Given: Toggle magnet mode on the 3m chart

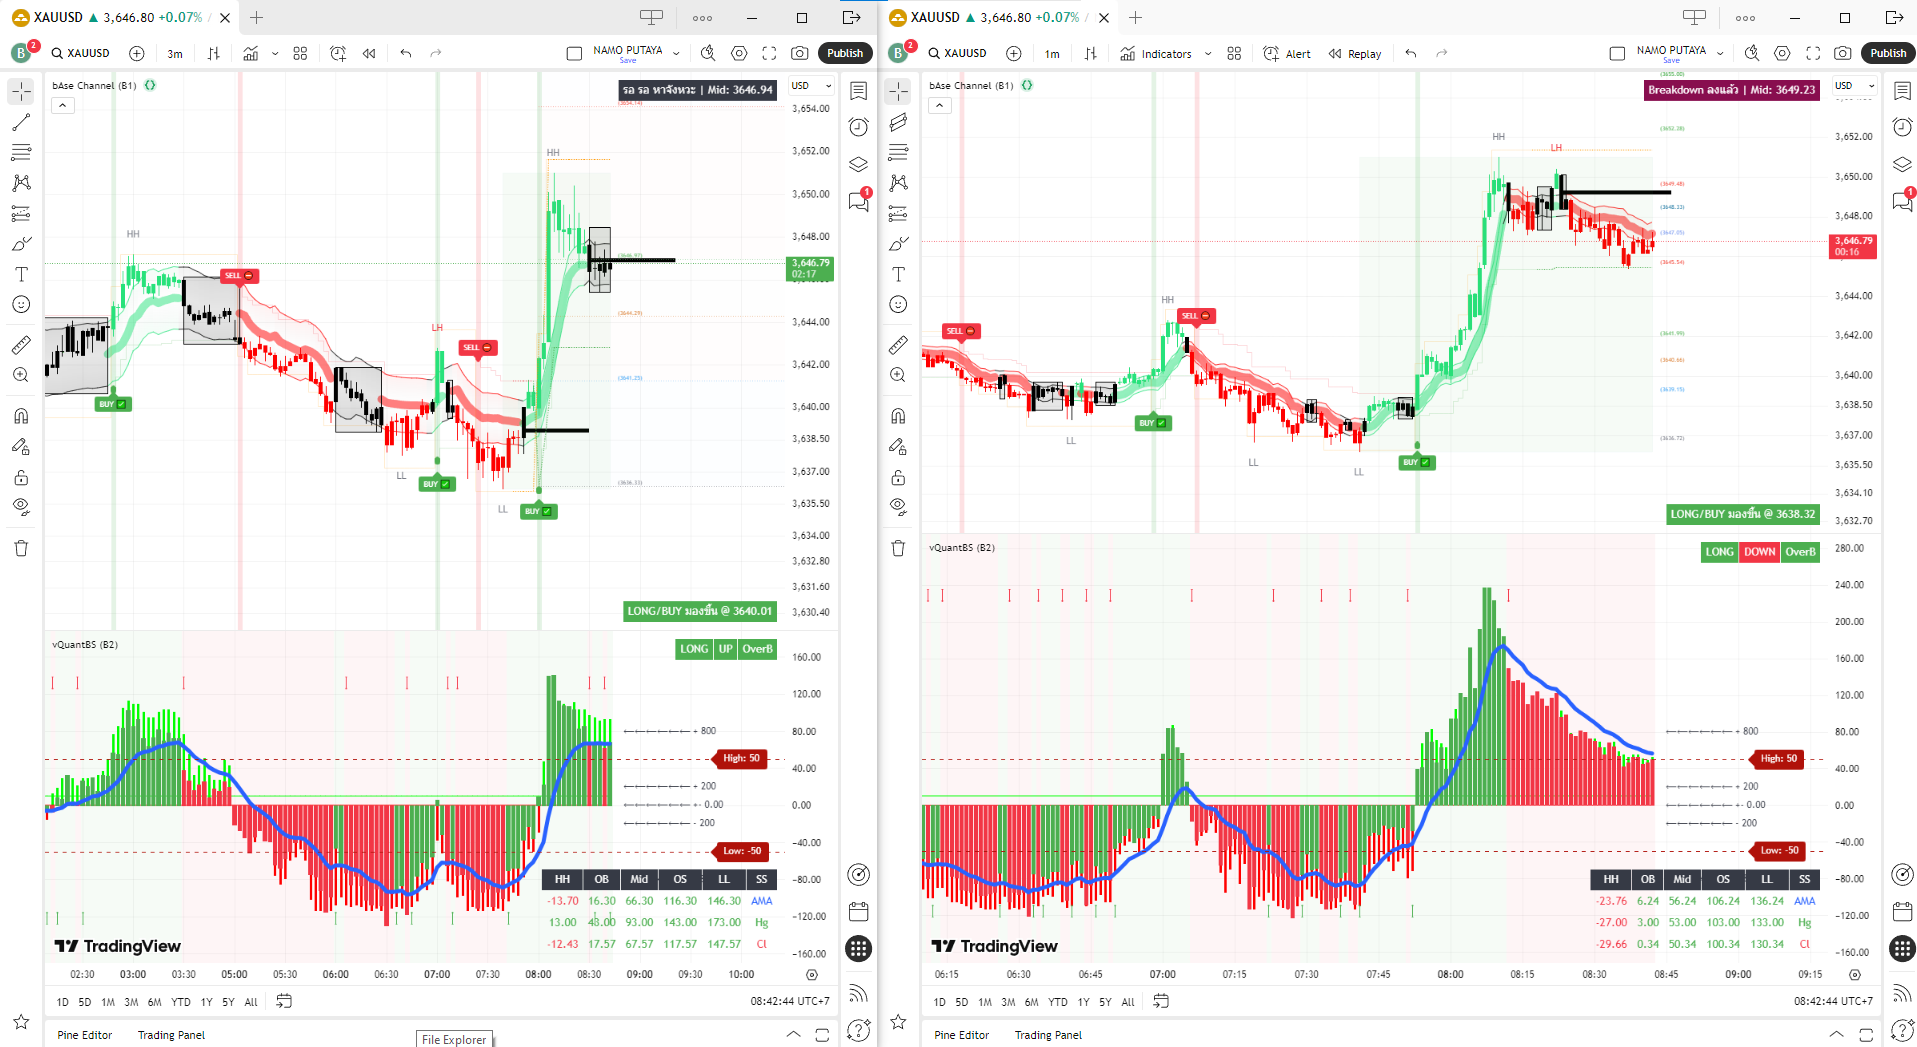Looking at the screenshot, I should pos(21,416).
